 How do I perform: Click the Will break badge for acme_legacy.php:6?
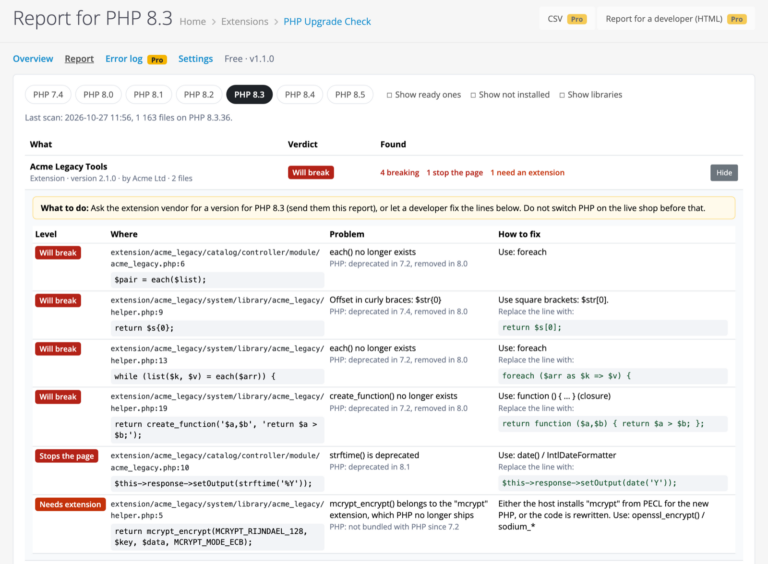(58, 253)
